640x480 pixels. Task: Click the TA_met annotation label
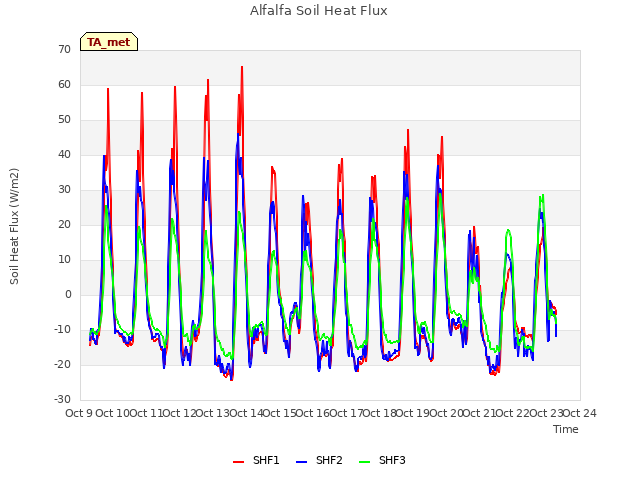(x=109, y=42)
